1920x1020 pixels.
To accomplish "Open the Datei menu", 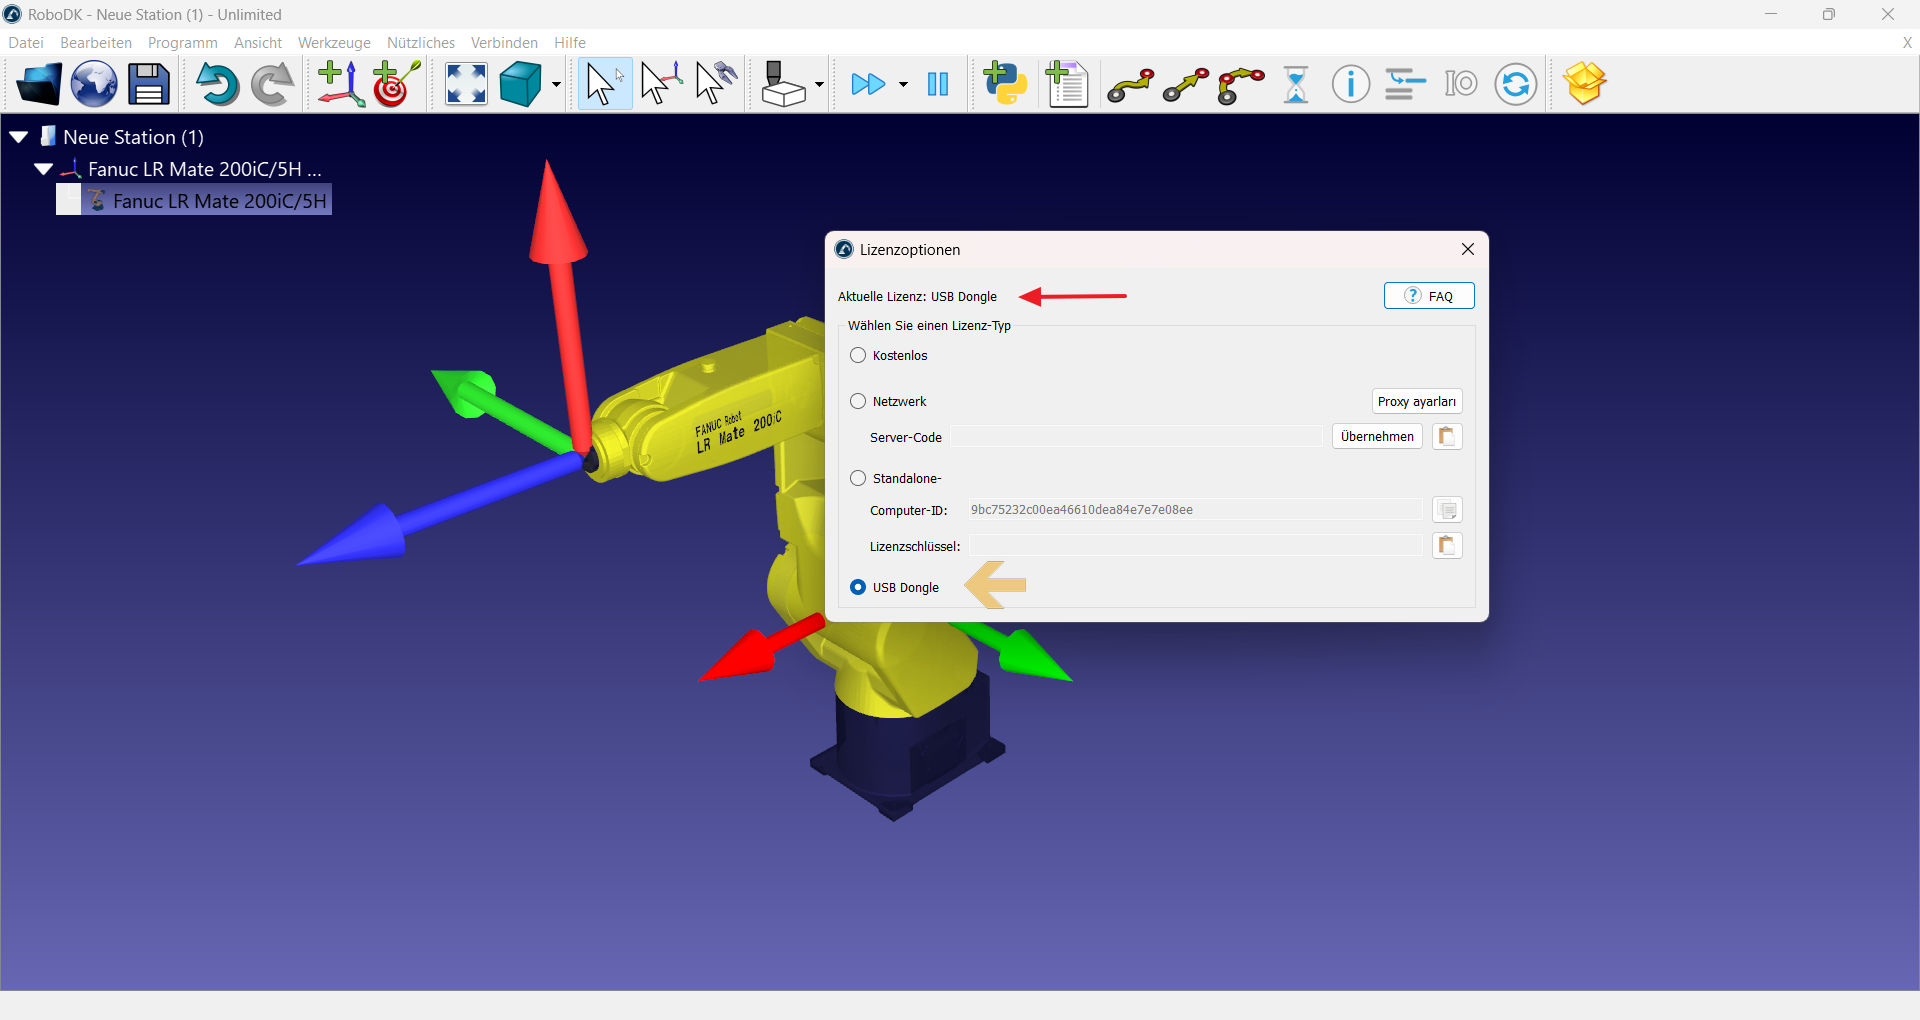I will (x=26, y=42).
